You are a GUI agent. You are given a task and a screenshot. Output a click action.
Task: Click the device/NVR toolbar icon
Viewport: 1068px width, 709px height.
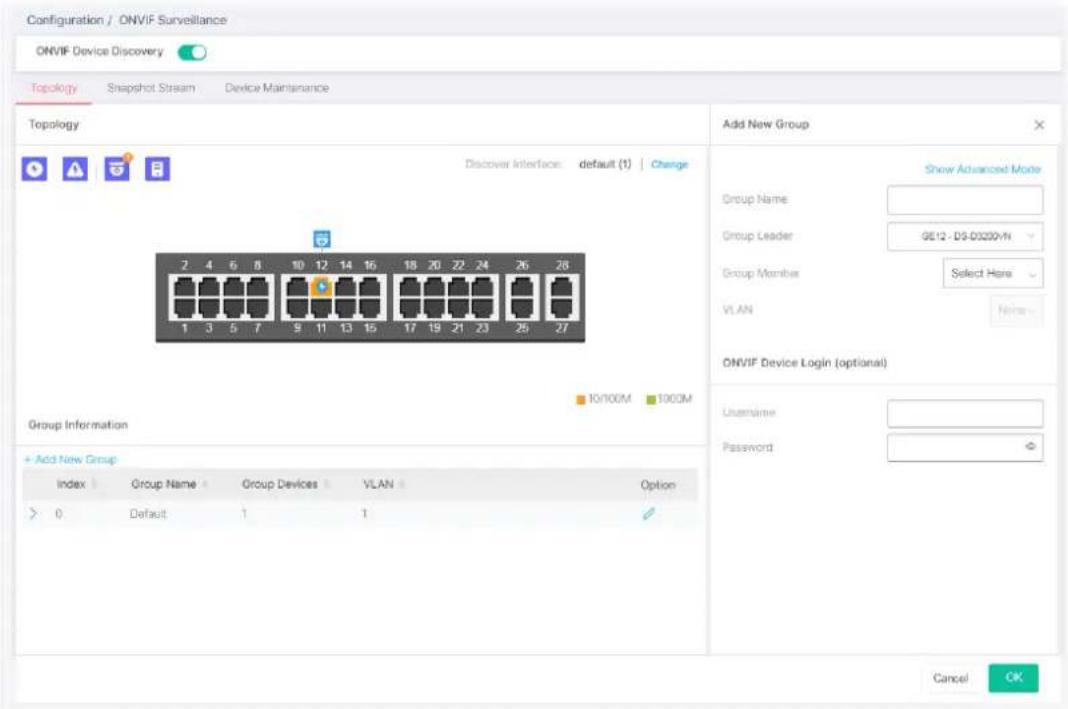(x=157, y=169)
